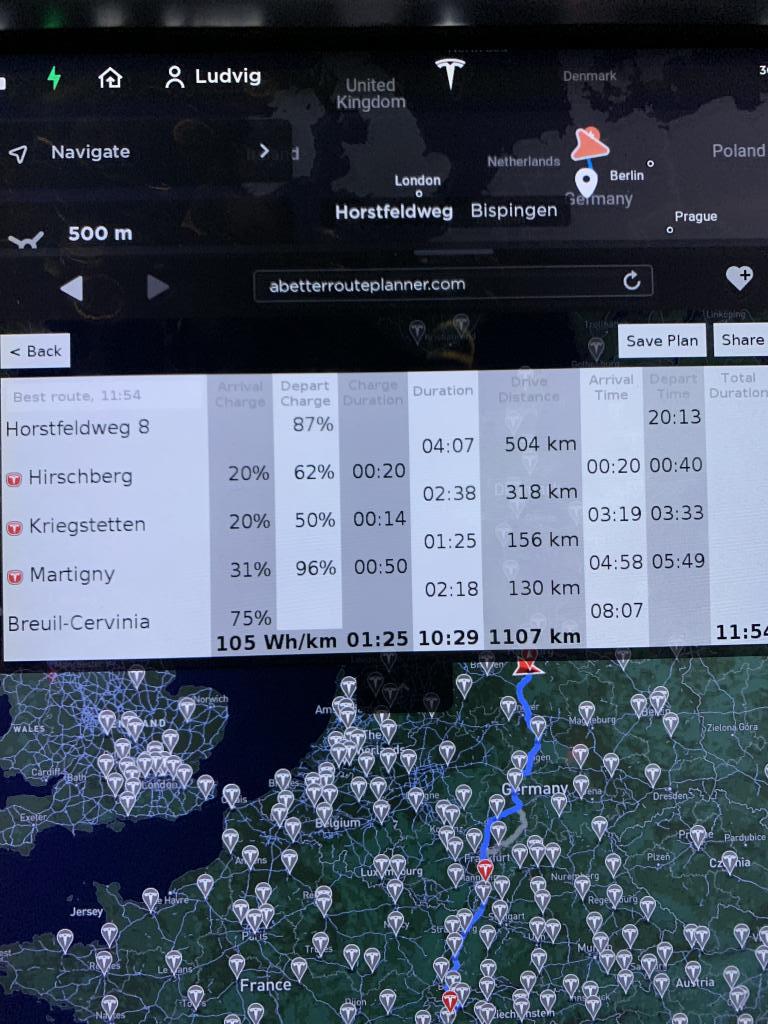
Task: Click the Save Plan button
Action: [662, 341]
